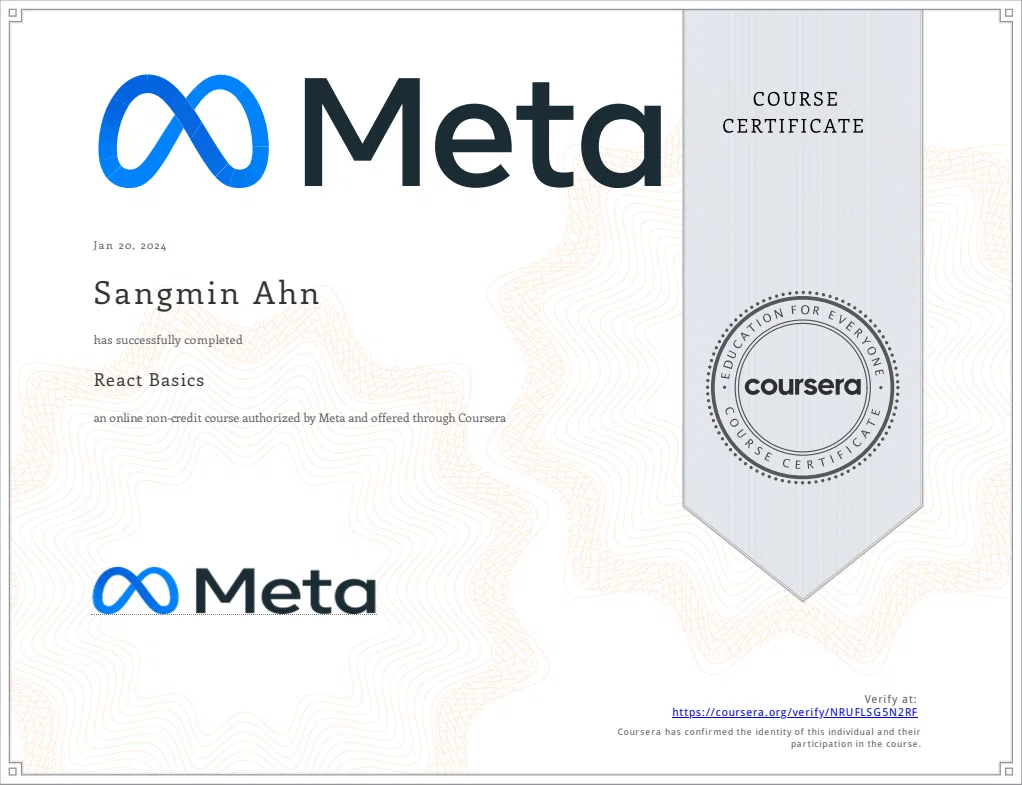This screenshot has height=785, width=1022.
Task: Click the small Meta logo near bottom
Action: [x=234, y=590]
